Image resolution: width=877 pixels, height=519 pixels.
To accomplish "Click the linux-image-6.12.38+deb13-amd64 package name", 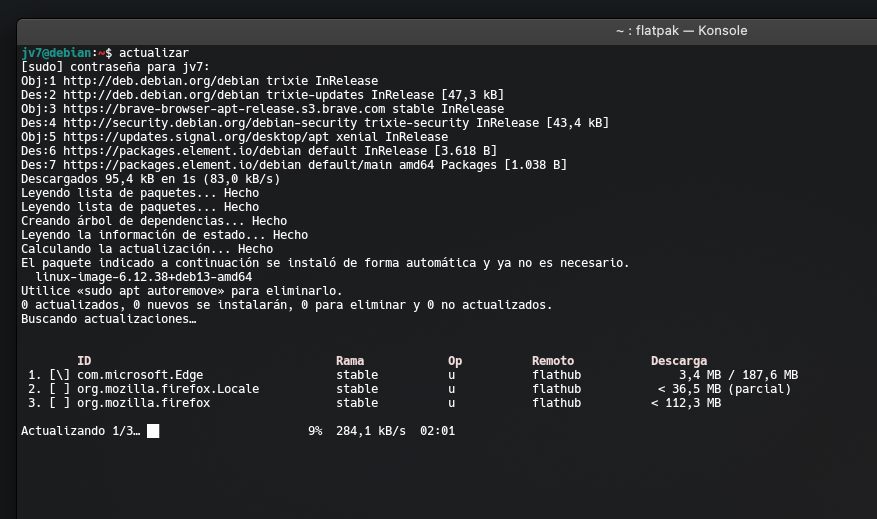I will click(x=144, y=277).
